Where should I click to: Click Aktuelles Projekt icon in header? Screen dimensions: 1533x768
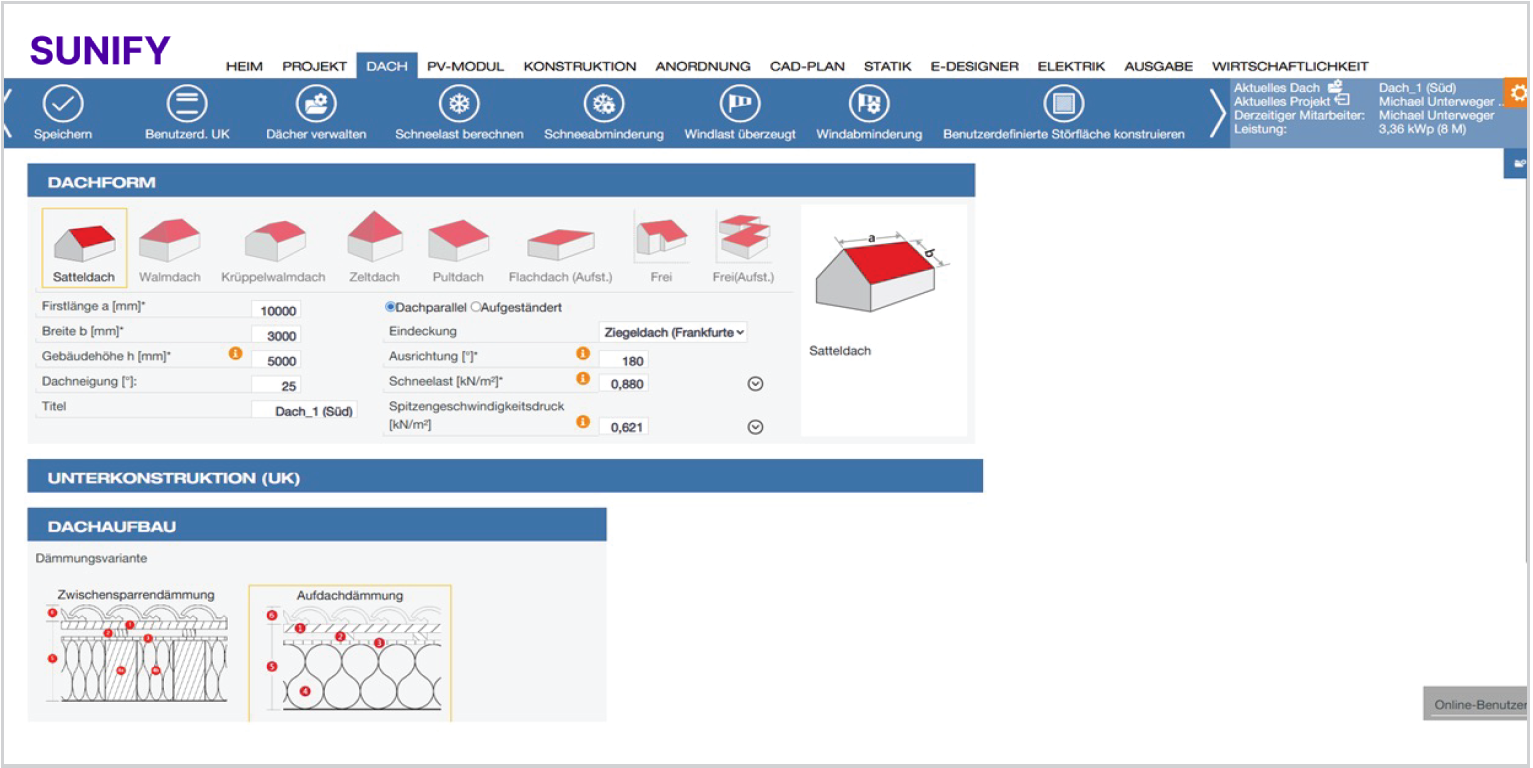1342,100
